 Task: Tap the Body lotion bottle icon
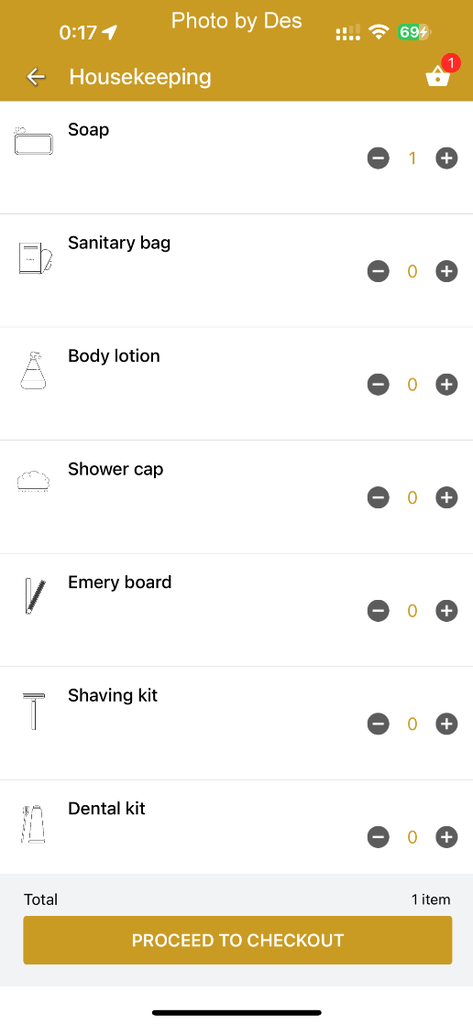click(33, 370)
